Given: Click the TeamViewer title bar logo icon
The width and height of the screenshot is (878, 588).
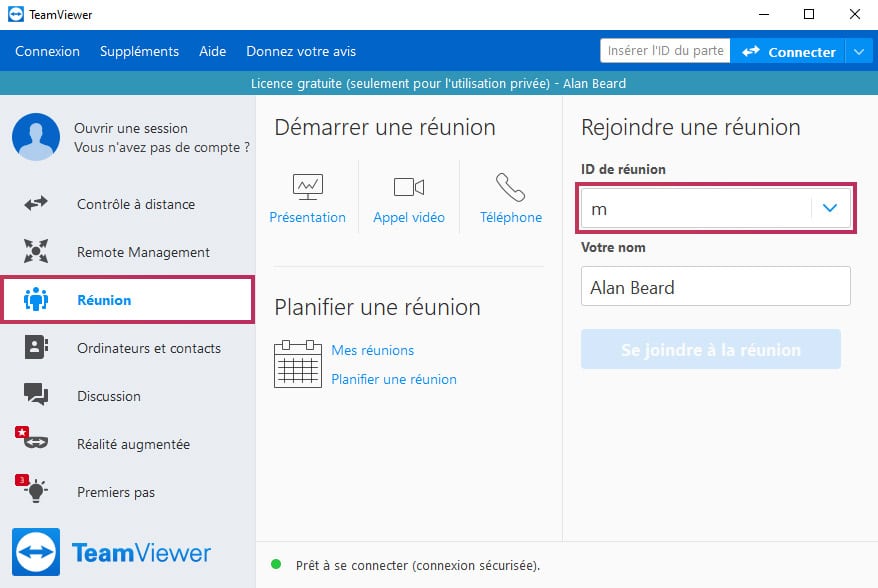Looking at the screenshot, I should coord(16,14).
